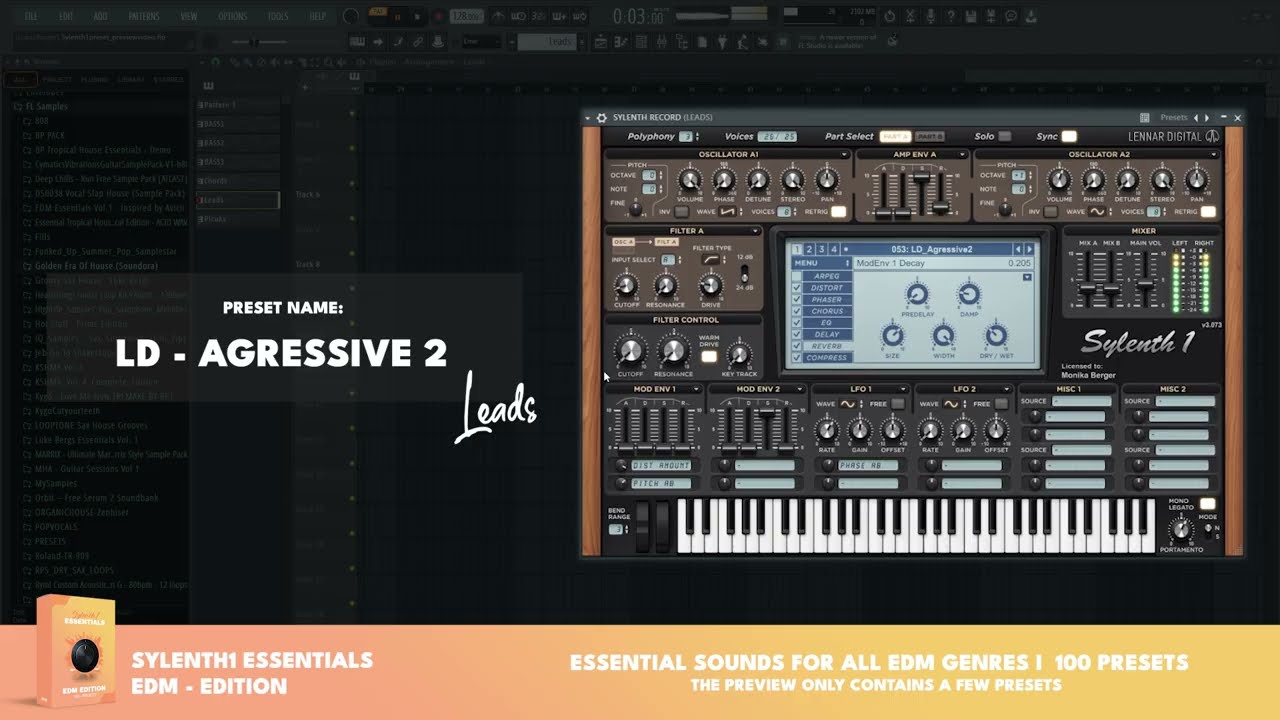Select display page 1 button
Image resolution: width=1280 pixels, height=720 pixels.
point(798,249)
